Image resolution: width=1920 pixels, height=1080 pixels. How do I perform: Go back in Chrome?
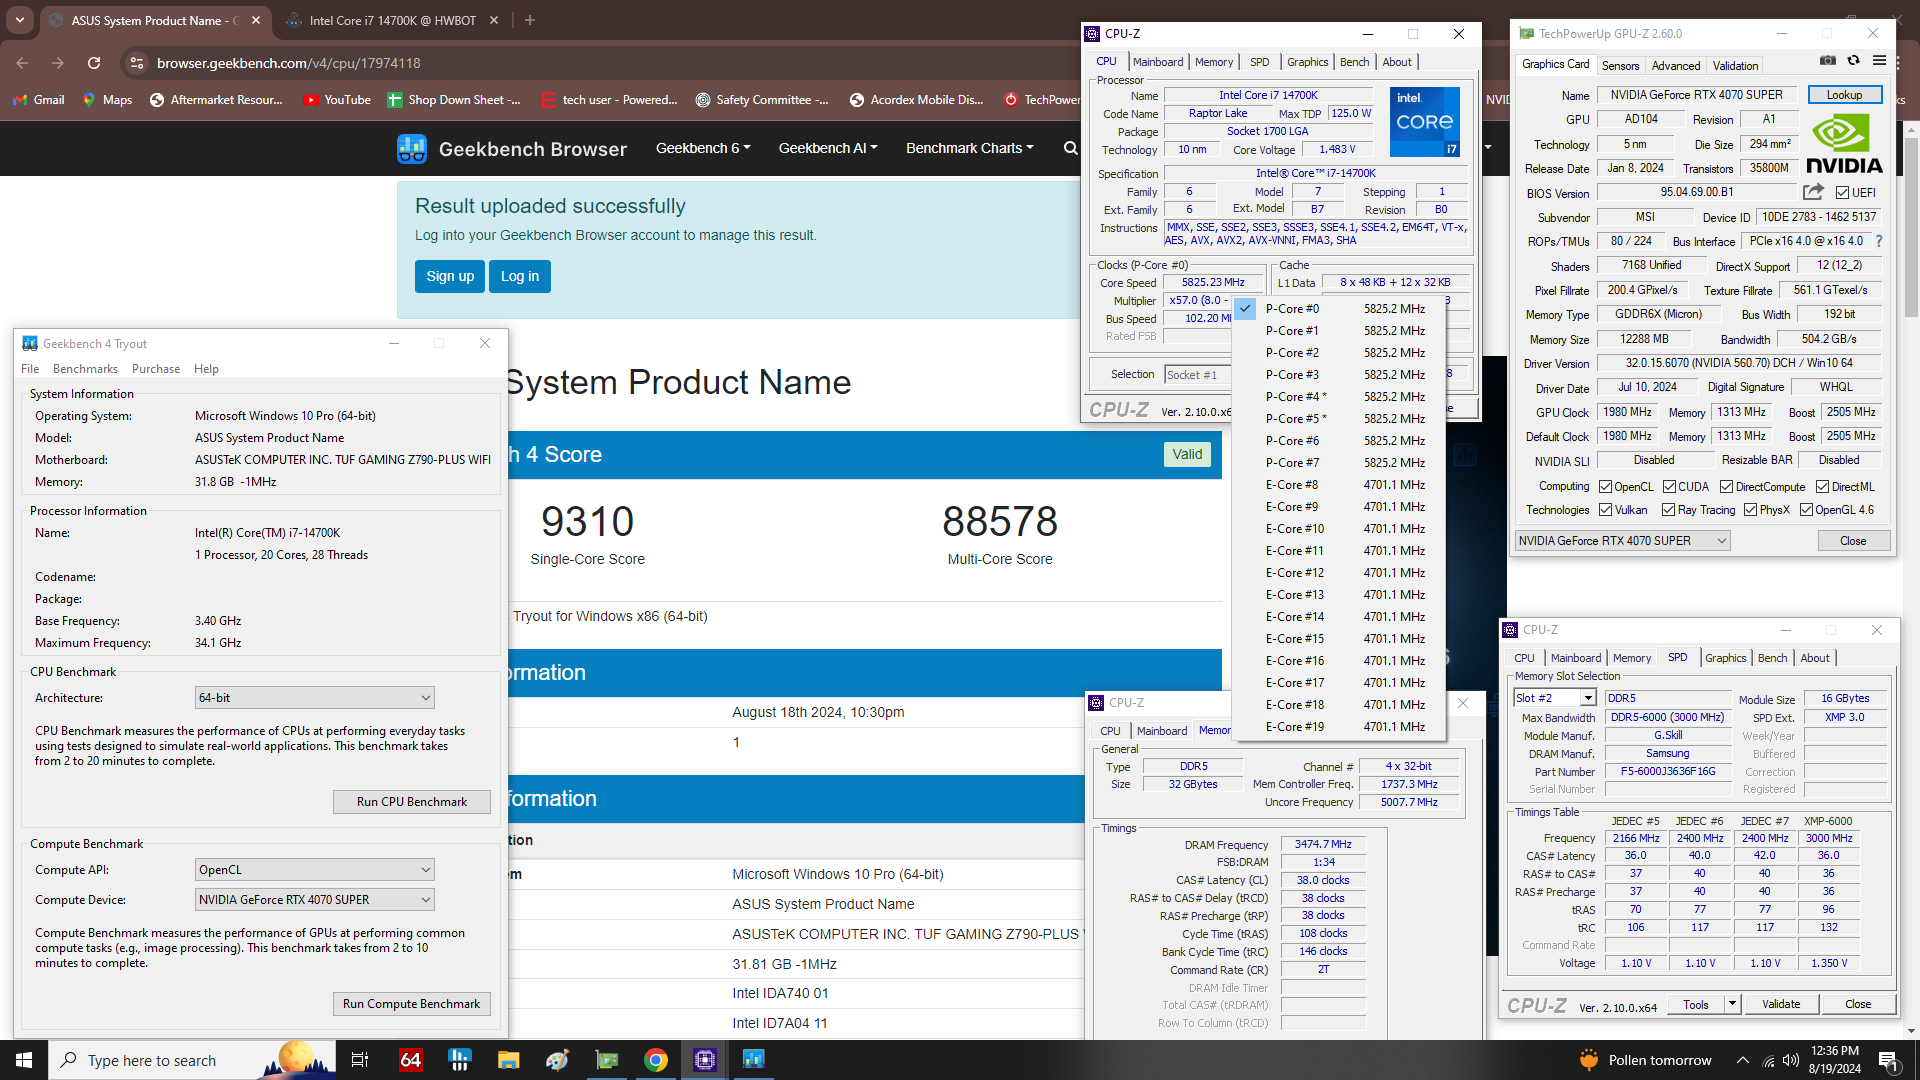[22, 63]
